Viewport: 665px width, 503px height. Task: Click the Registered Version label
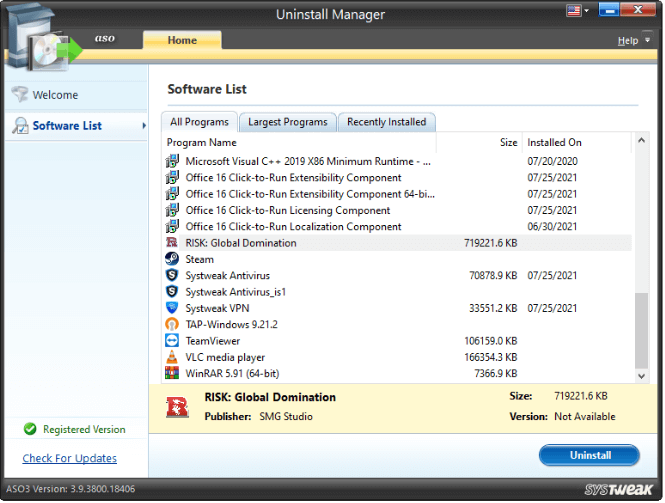[84, 430]
